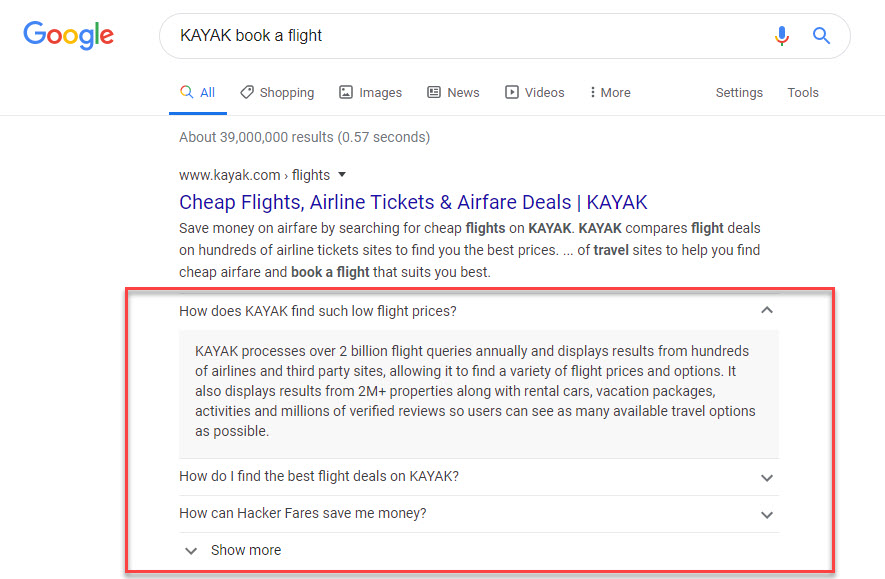Expand the Hacker Fares question
The width and height of the screenshot is (885, 579).
click(767, 514)
